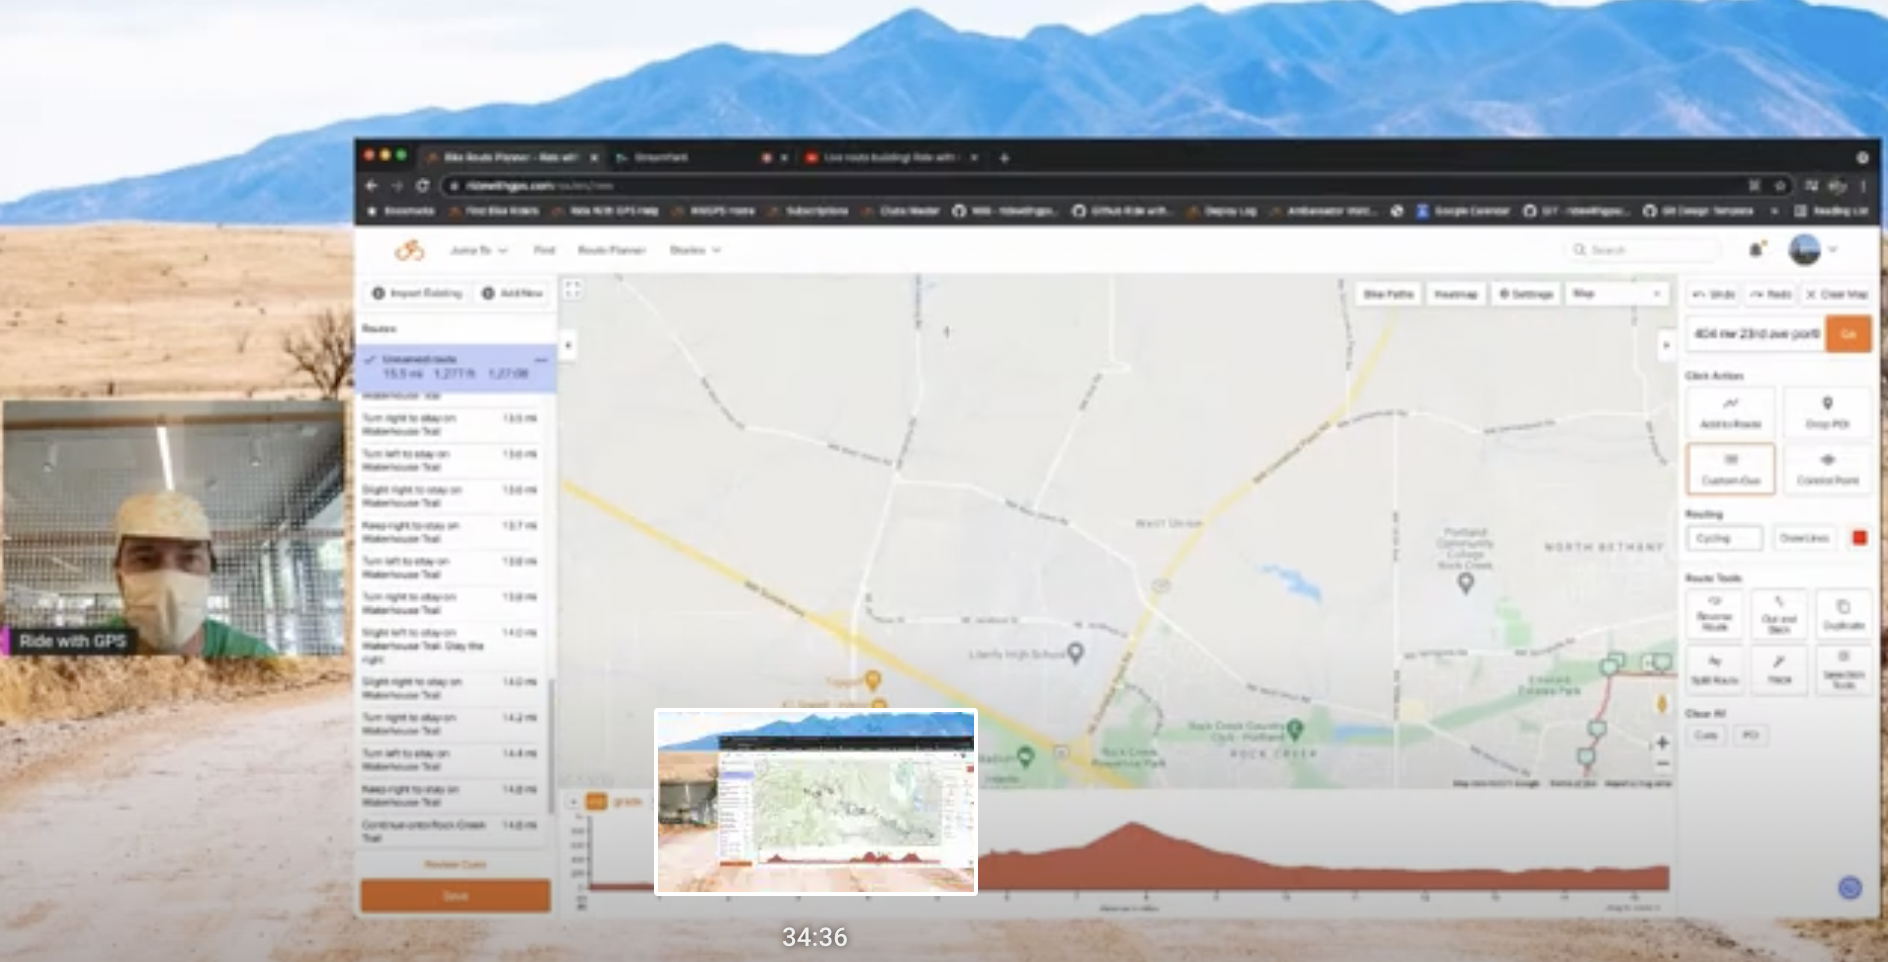Click the Add New button

pyautogui.click(x=512, y=293)
